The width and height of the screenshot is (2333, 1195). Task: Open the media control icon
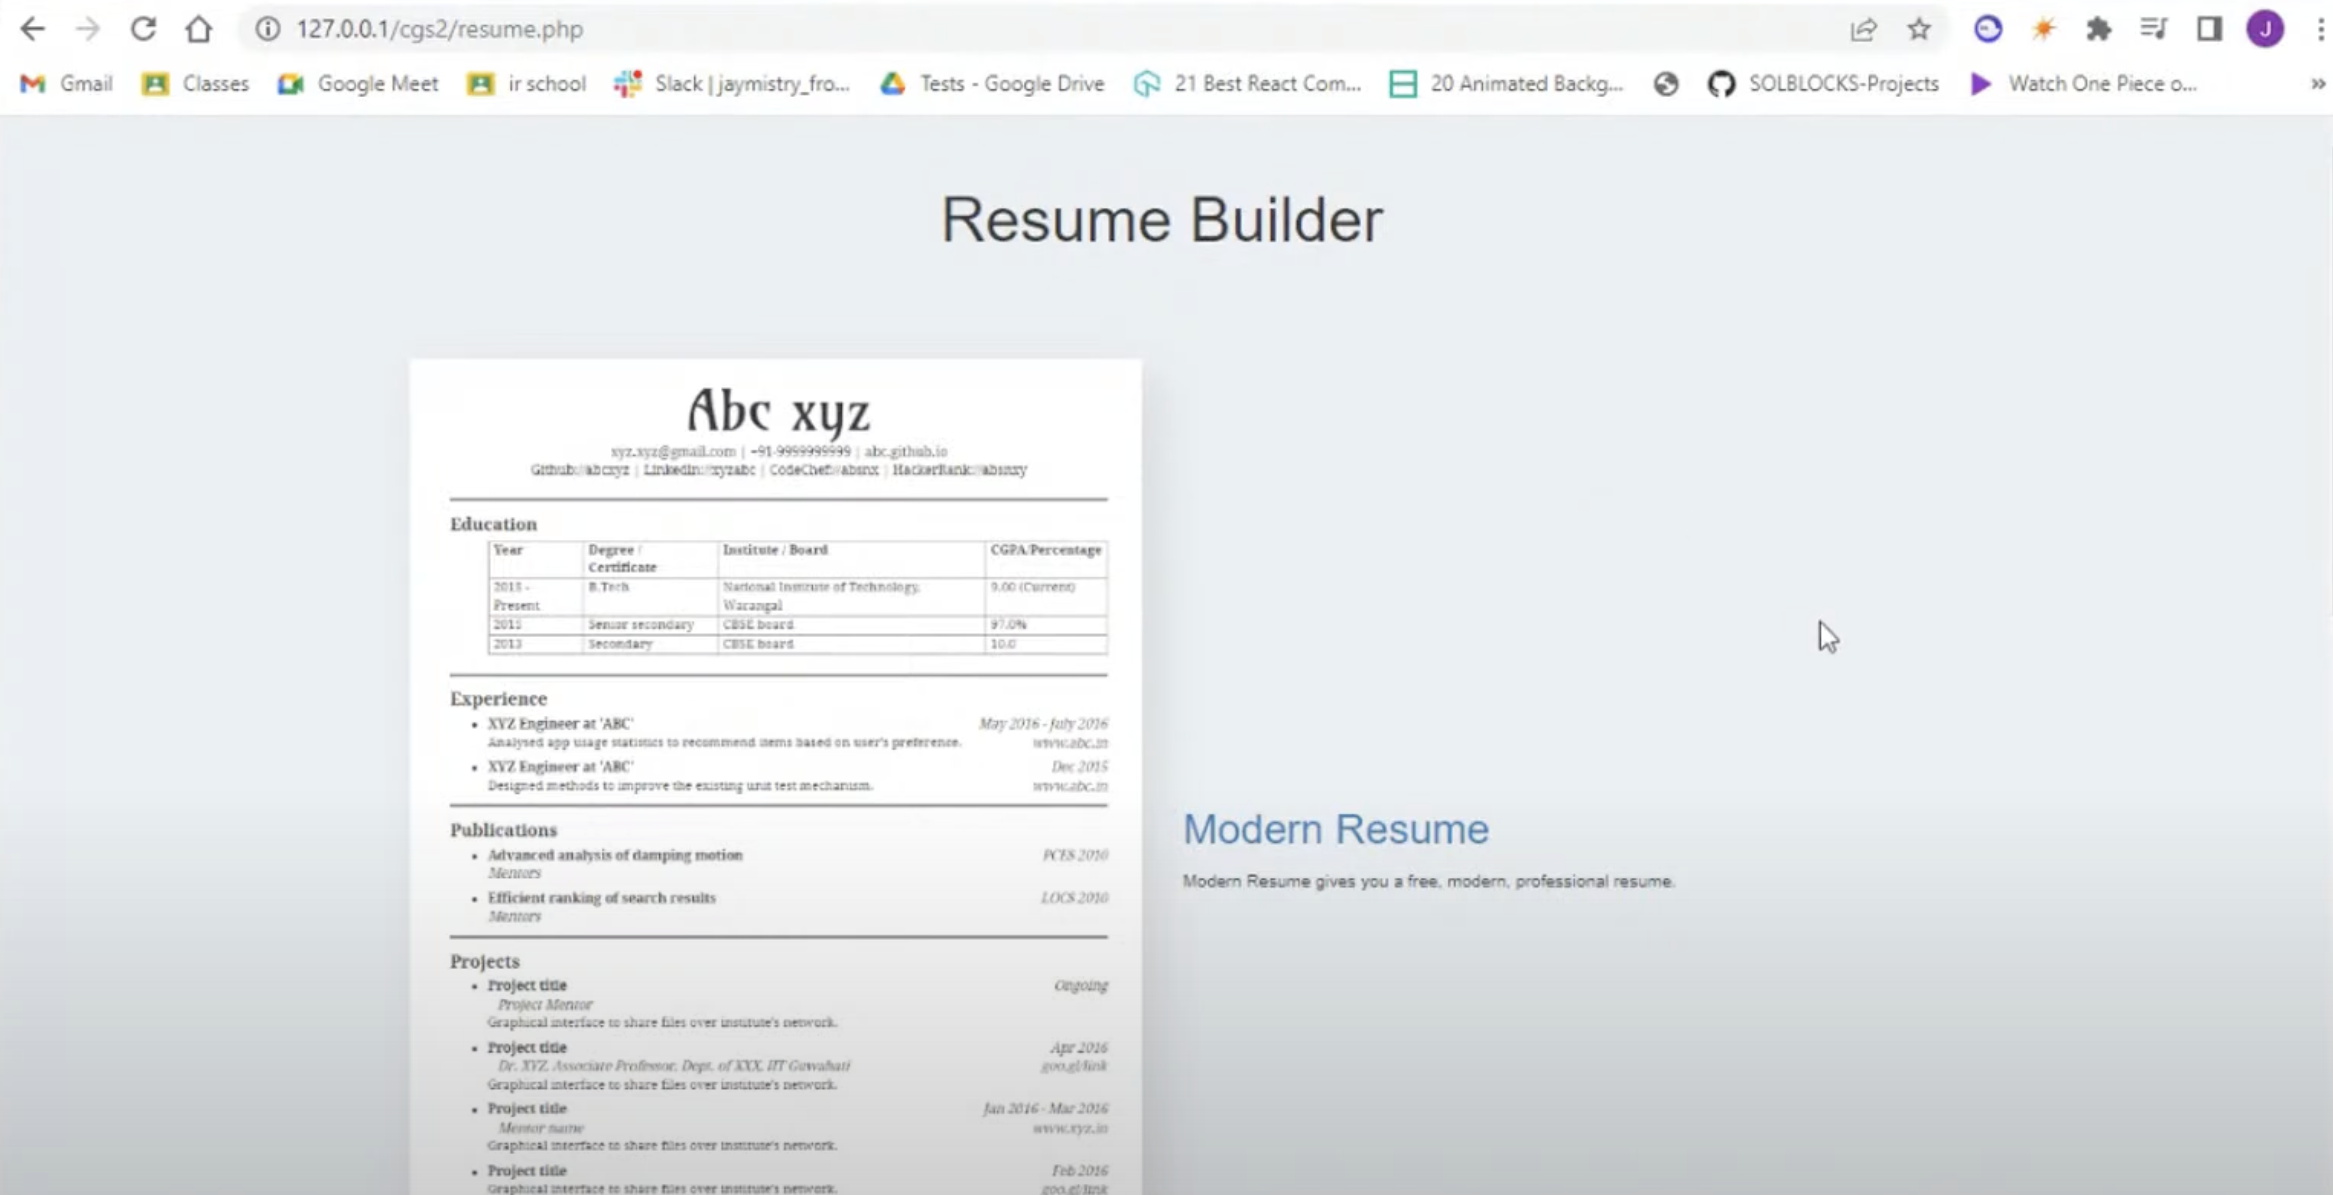[2153, 29]
